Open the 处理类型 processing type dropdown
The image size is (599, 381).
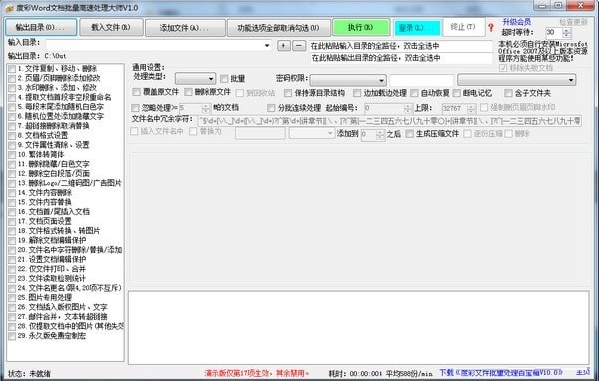(x=195, y=79)
